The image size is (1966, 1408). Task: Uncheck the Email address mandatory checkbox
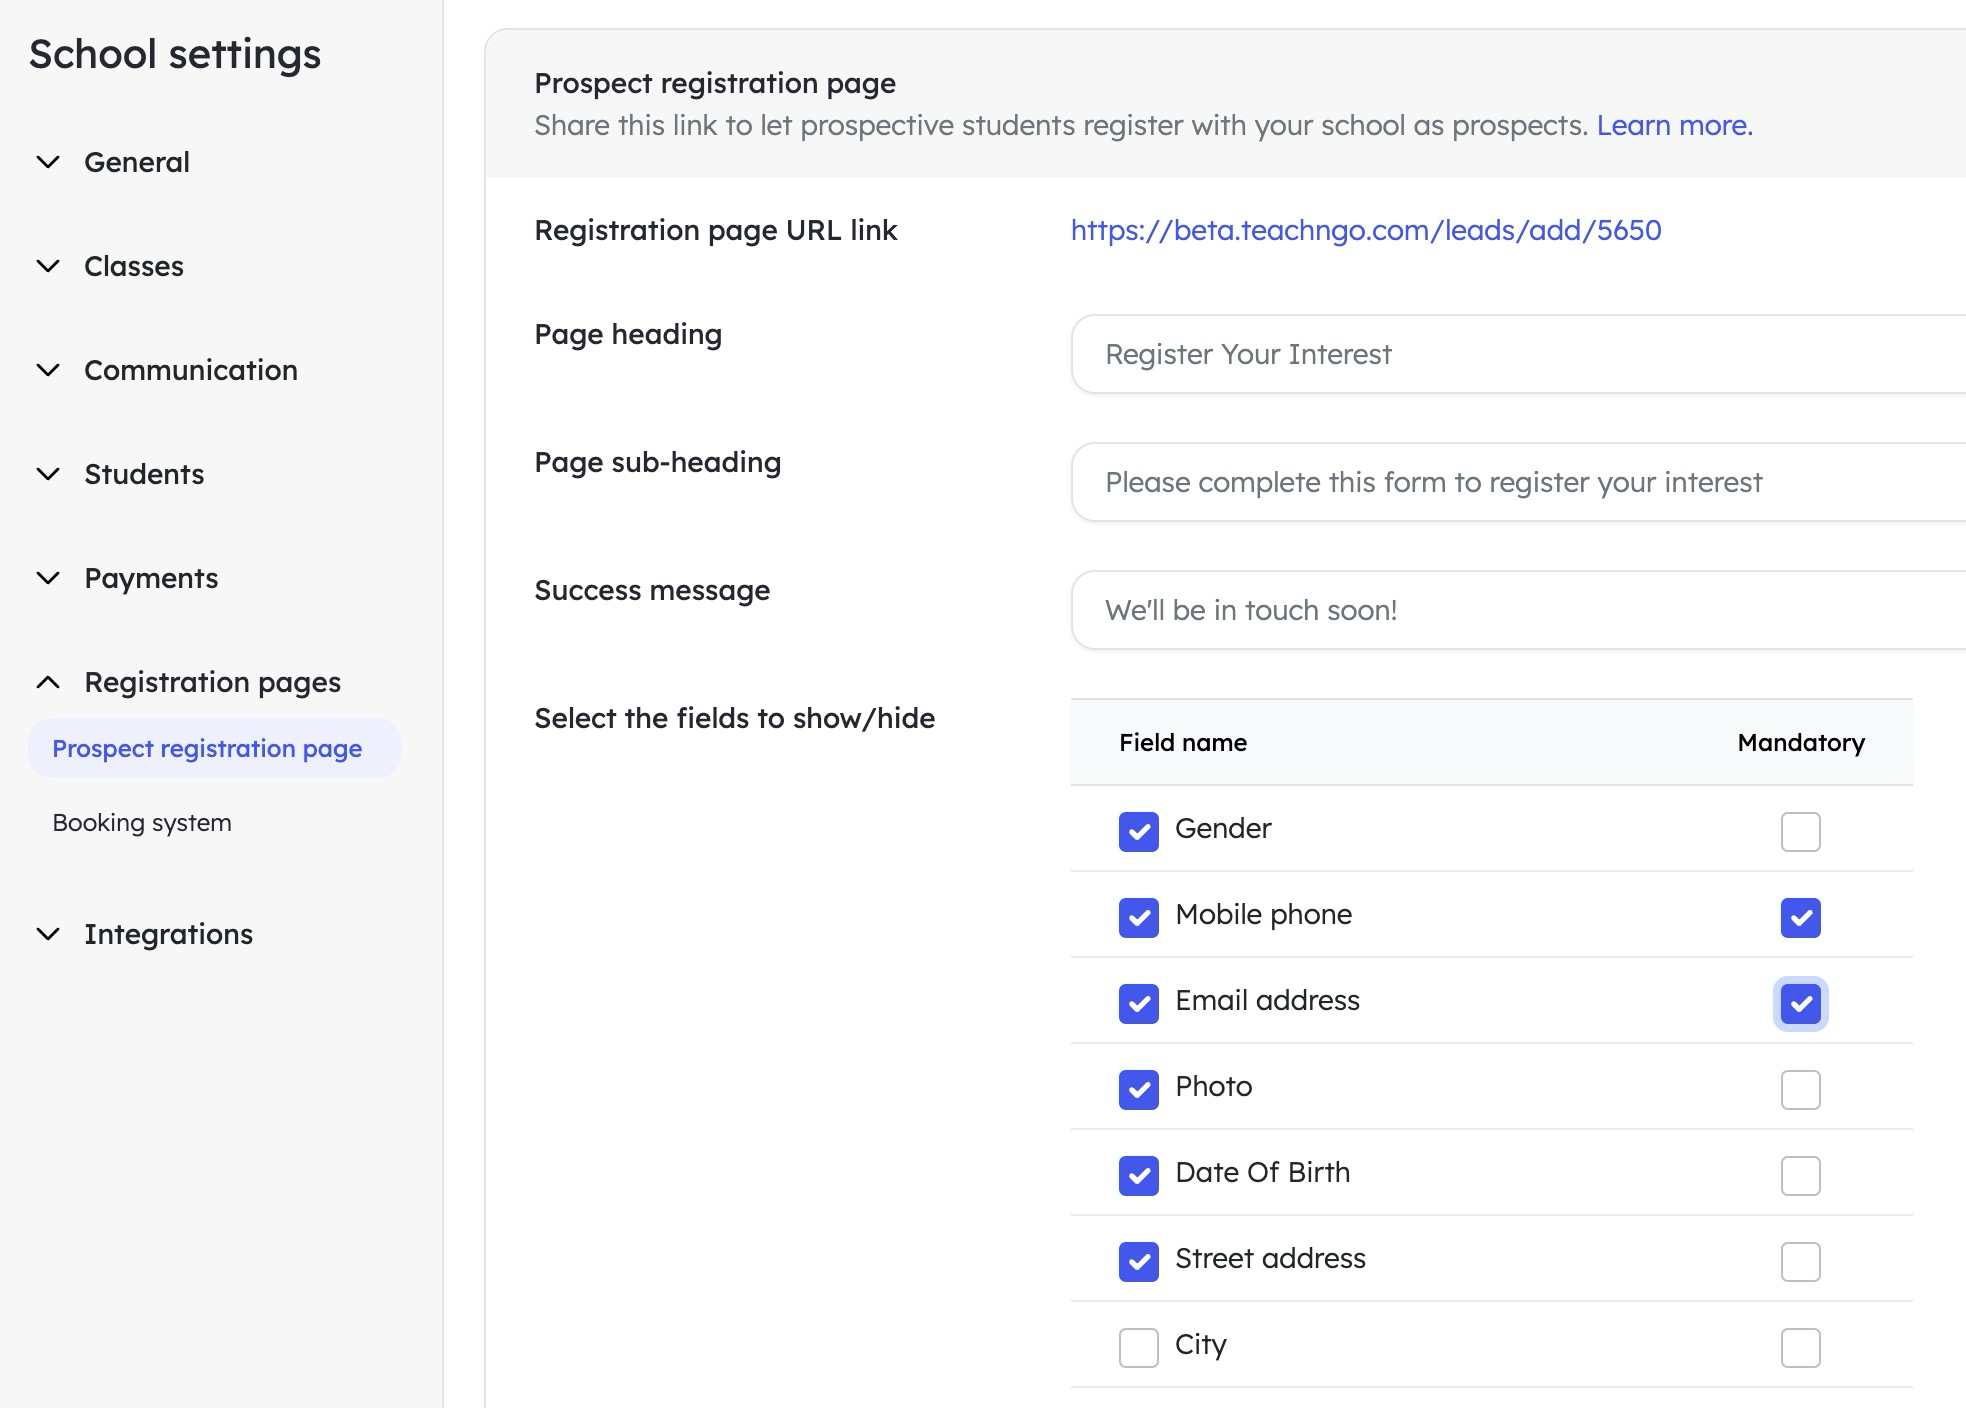click(1800, 1004)
